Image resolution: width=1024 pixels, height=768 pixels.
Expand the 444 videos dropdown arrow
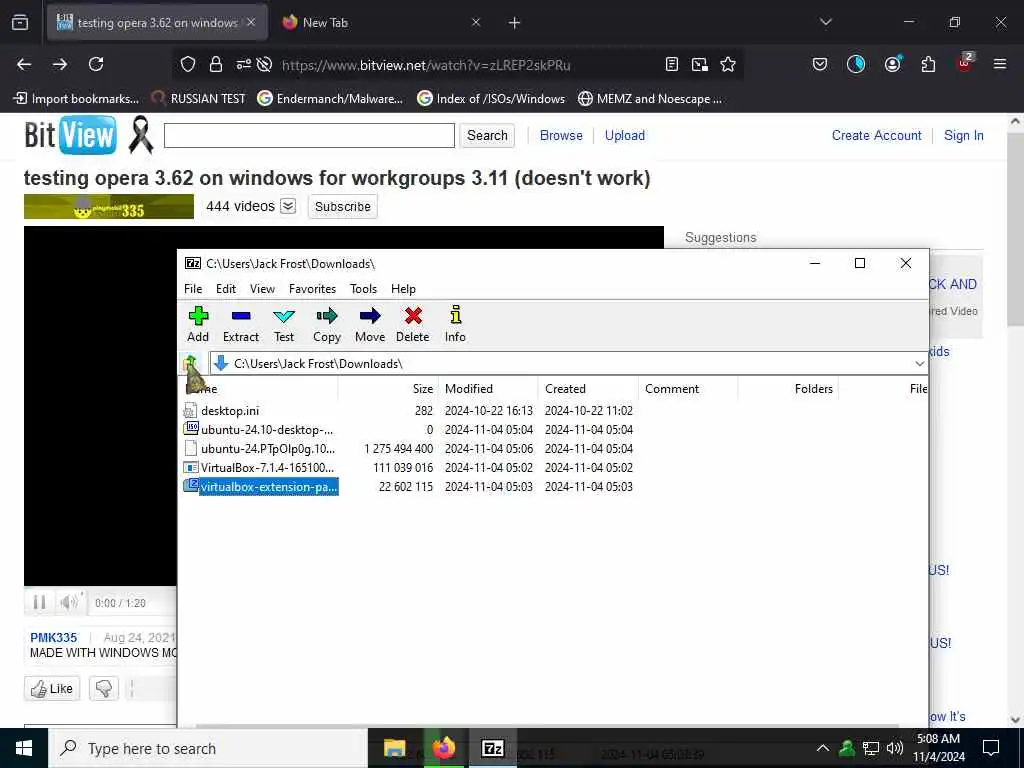288,206
